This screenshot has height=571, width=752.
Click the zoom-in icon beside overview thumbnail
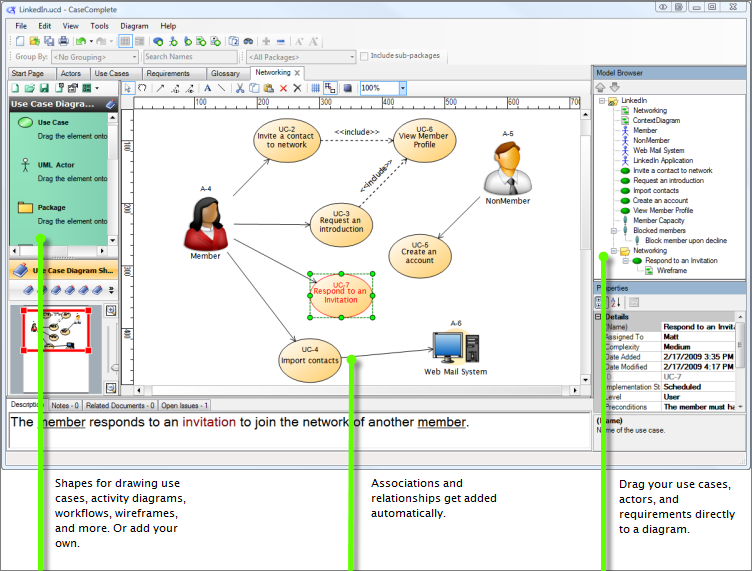pyautogui.click(x=111, y=311)
